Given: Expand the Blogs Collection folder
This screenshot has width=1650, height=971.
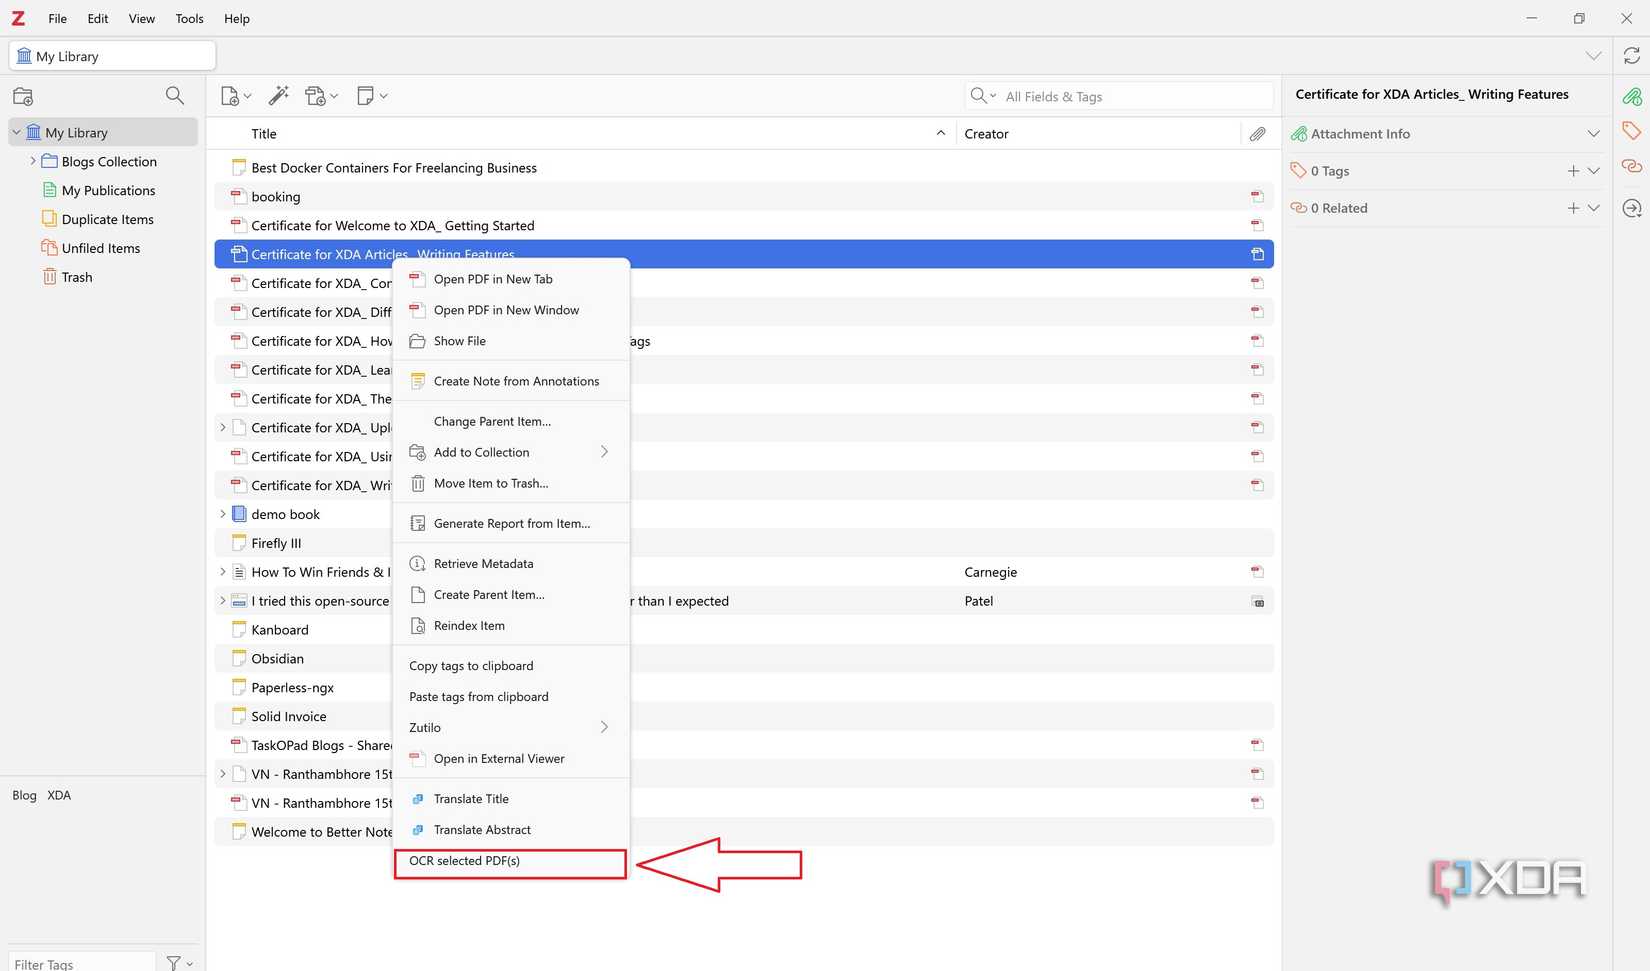Looking at the screenshot, I should (33, 161).
